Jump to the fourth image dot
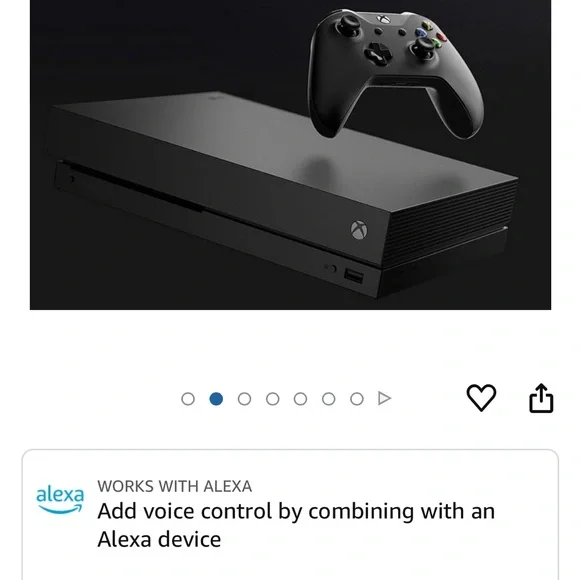The height and width of the screenshot is (580, 580). [x=273, y=399]
